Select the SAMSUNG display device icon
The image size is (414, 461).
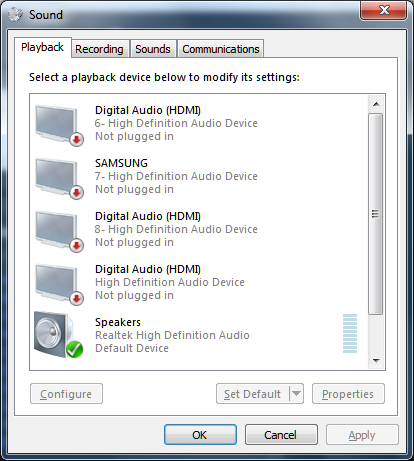point(59,178)
